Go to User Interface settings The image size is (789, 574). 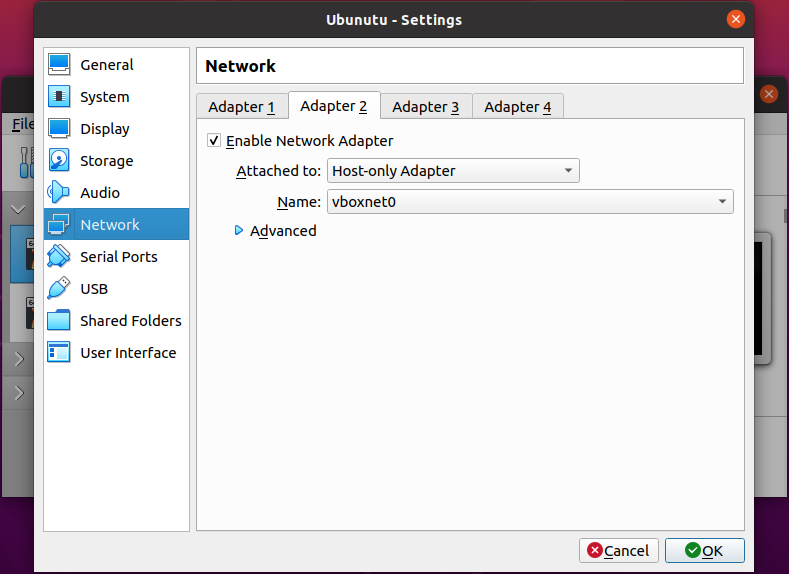tap(116, 353)
